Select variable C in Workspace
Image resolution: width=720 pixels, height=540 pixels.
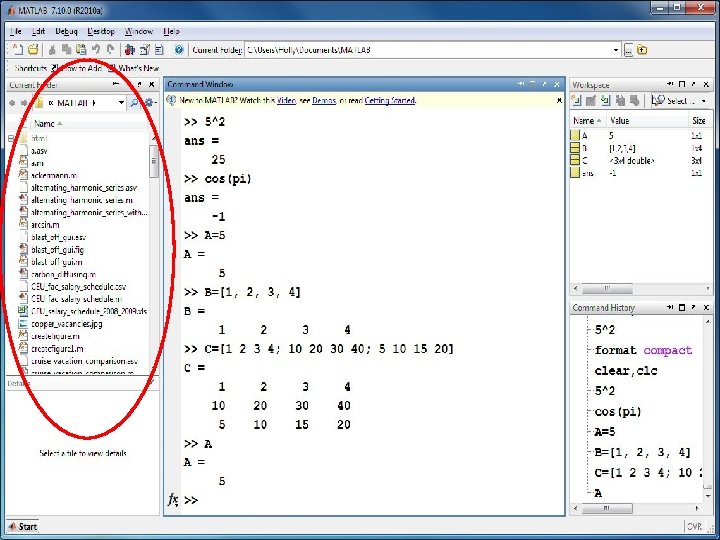coord(641,160)
